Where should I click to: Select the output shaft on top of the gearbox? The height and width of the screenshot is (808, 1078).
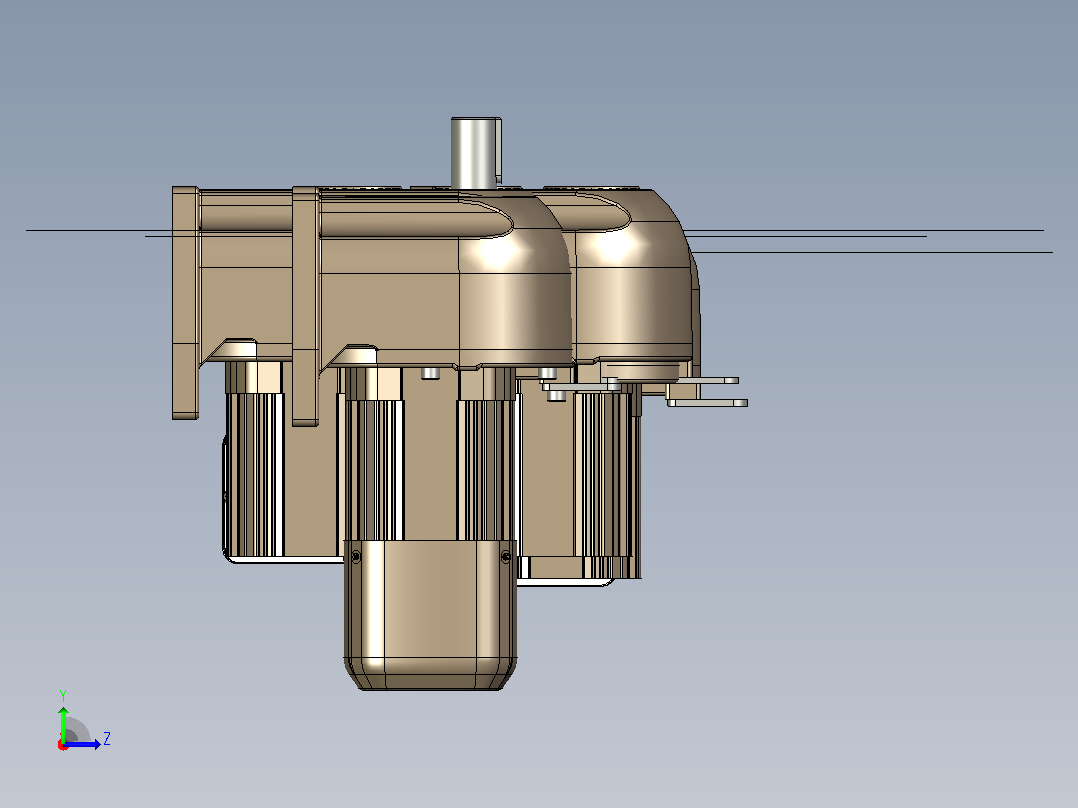(476, 153)
